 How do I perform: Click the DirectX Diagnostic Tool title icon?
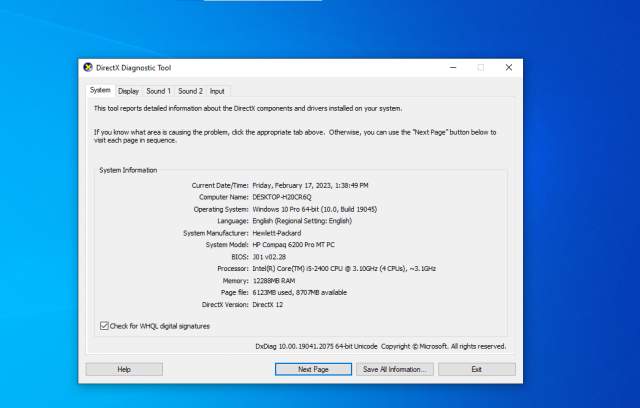(x=88, y=67)
